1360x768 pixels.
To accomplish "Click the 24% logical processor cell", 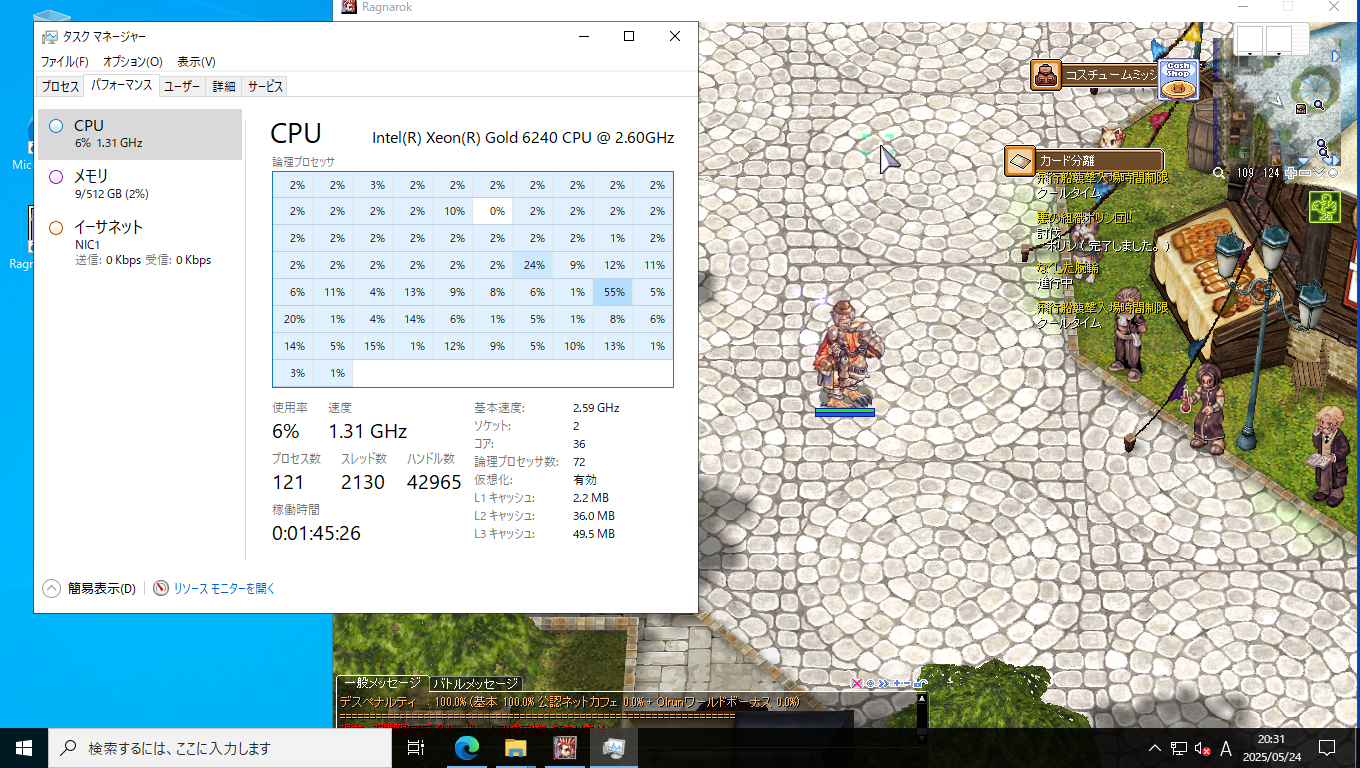I will 534,265.
